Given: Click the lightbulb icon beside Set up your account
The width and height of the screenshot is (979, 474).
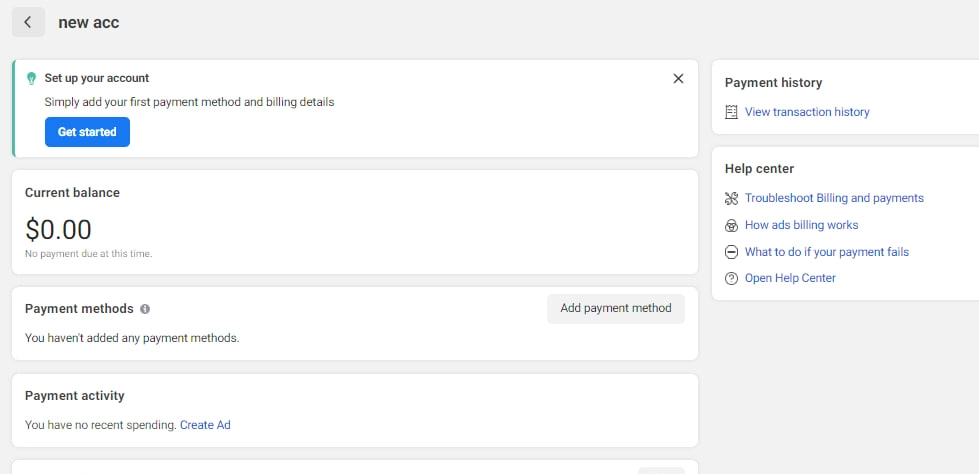Looking at the screenshot, I should click(31, 79).
